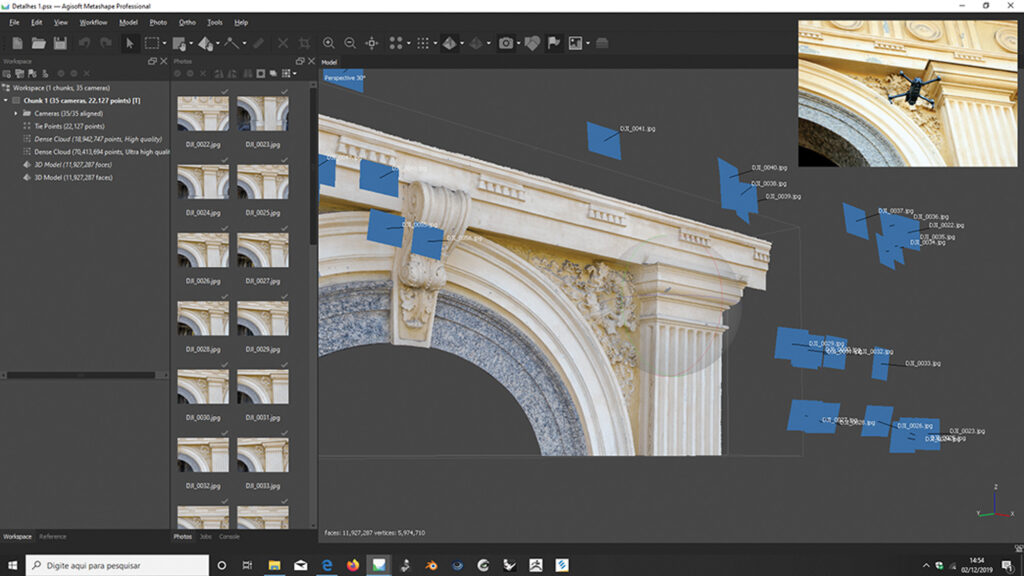Viewport: 1024px width, 576px height.
Task: Zoom in on the model view
Action: pos(328,43)
